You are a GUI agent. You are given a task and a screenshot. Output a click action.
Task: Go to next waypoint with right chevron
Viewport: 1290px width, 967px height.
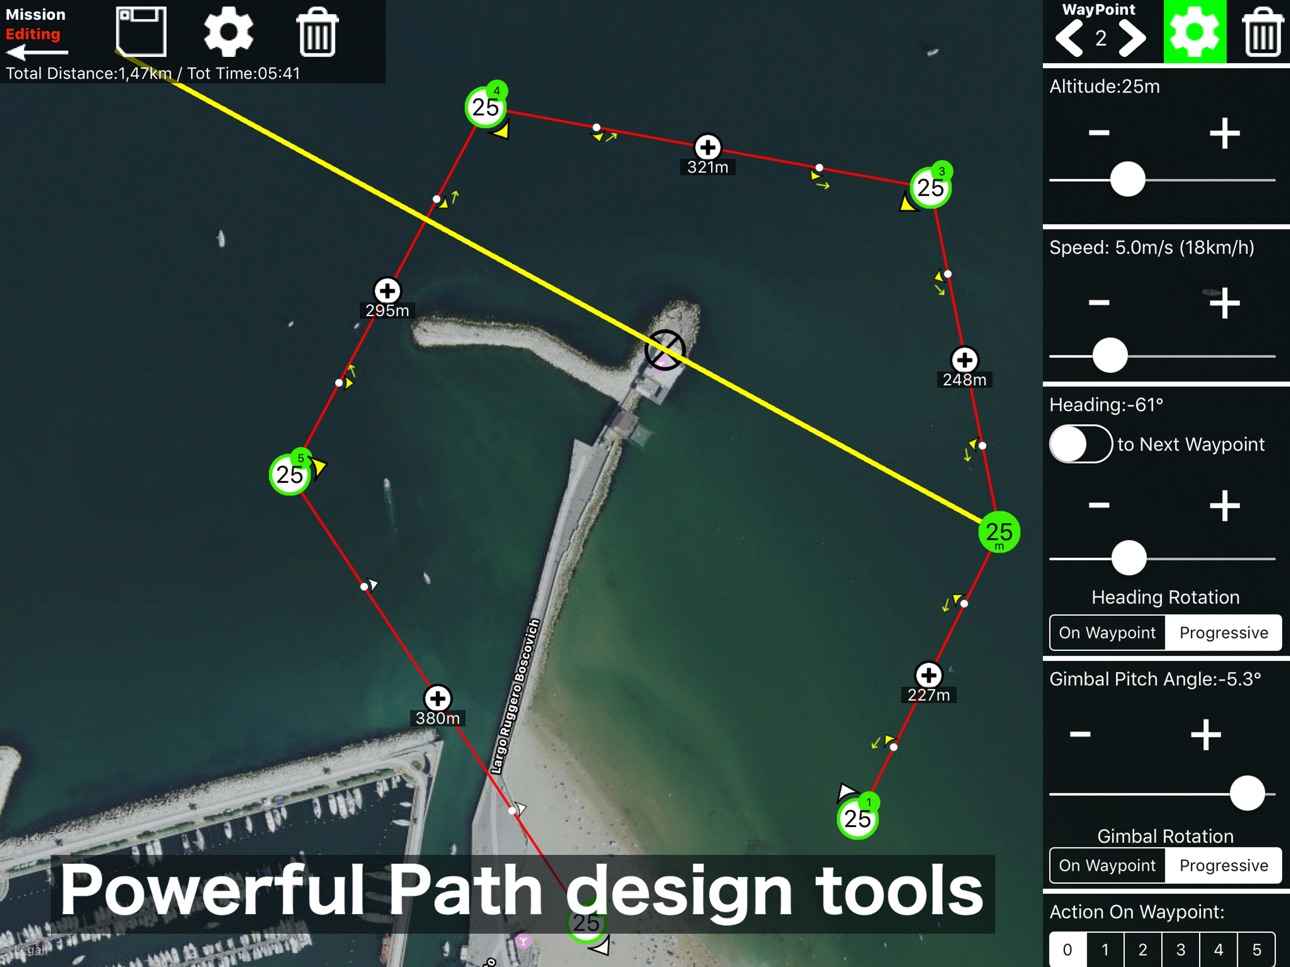(1131, 39)
